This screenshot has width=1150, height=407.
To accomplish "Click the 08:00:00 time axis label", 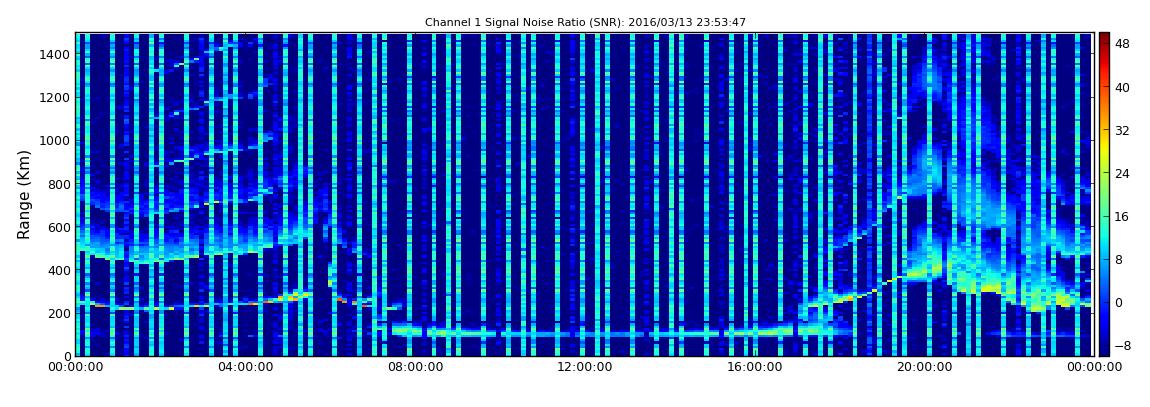I will click(414, 367).
